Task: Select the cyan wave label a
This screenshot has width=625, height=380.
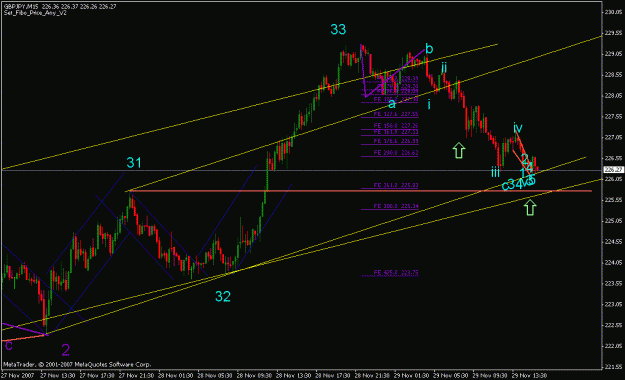Action: coord(392,104)
